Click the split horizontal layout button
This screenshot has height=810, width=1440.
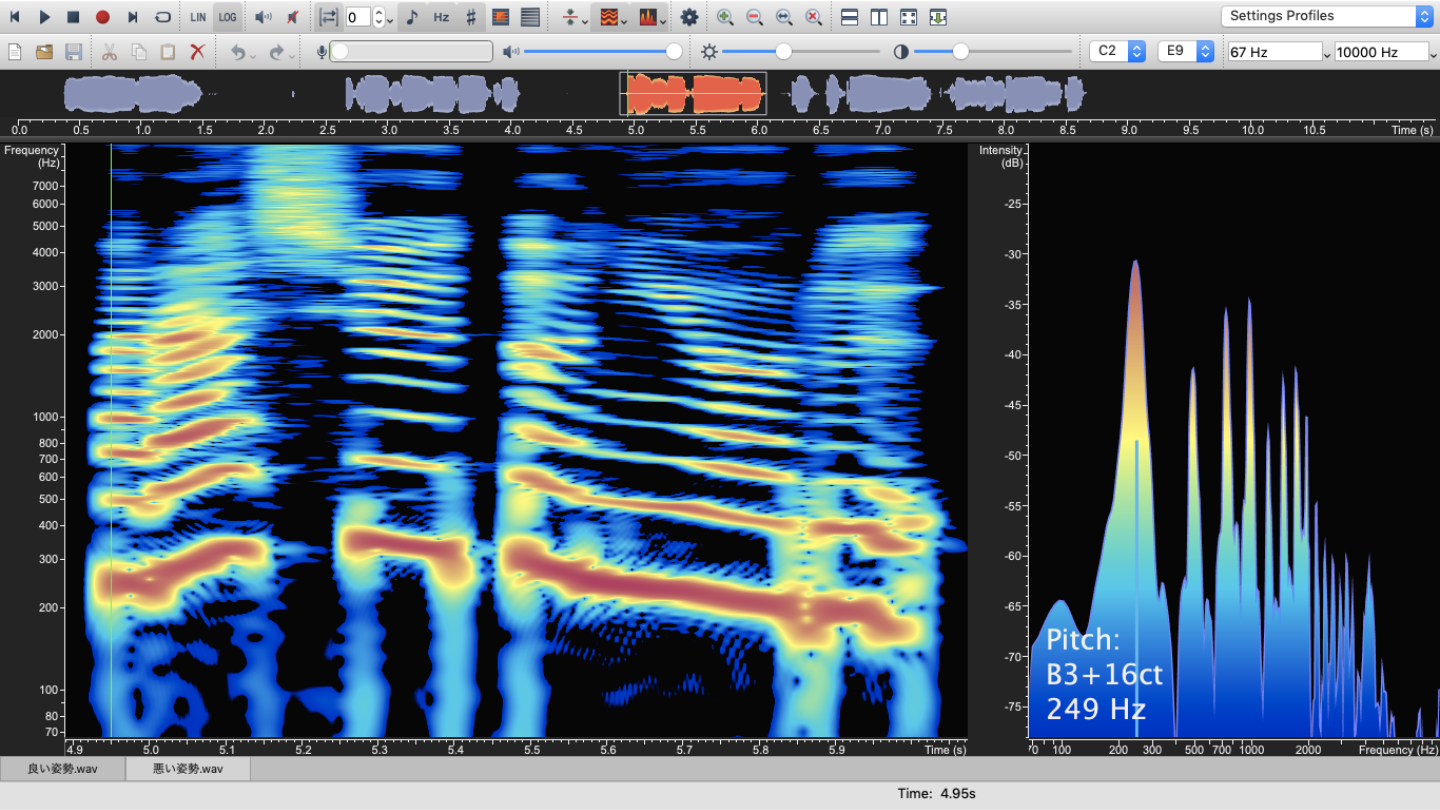coord(849,17)
